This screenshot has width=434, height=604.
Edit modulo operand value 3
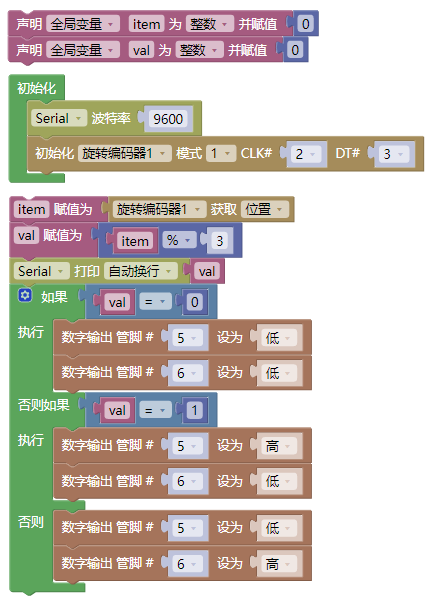point(220,241)
